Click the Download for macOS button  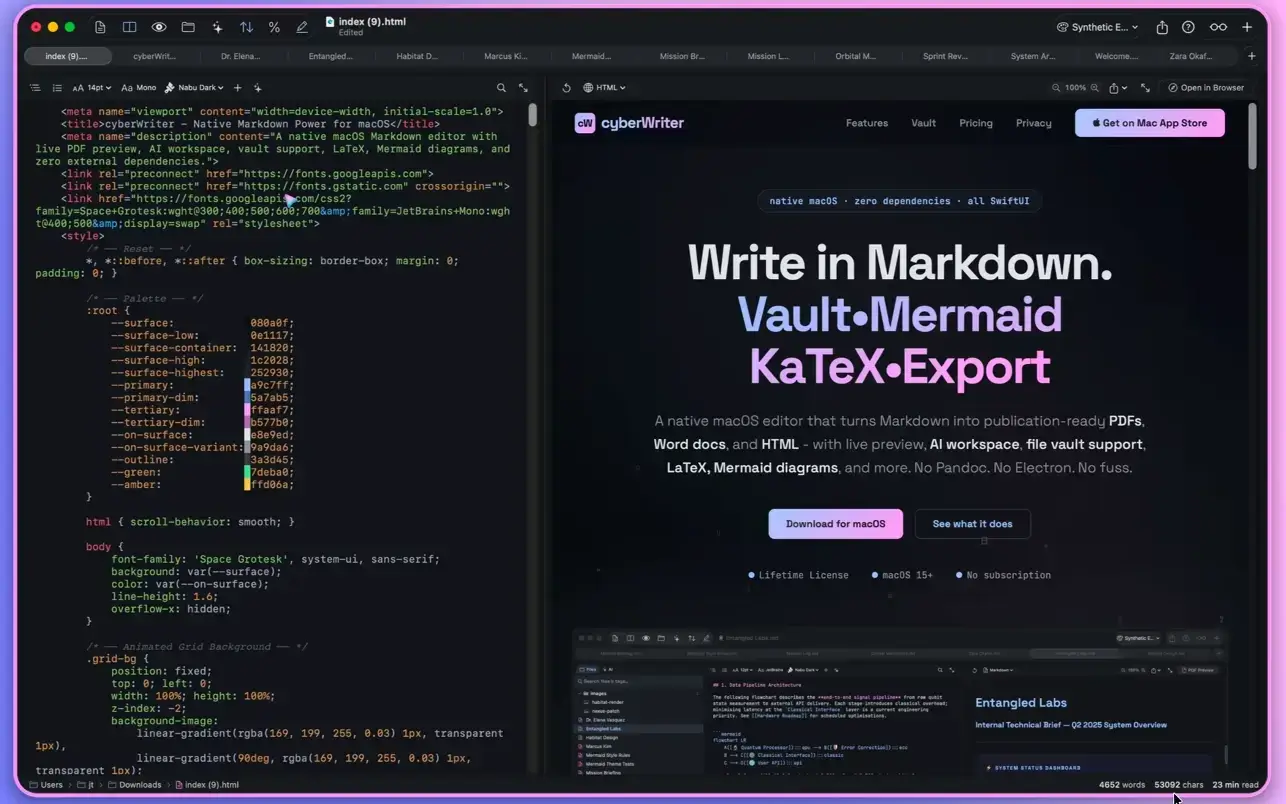click(x=836, y=524)
